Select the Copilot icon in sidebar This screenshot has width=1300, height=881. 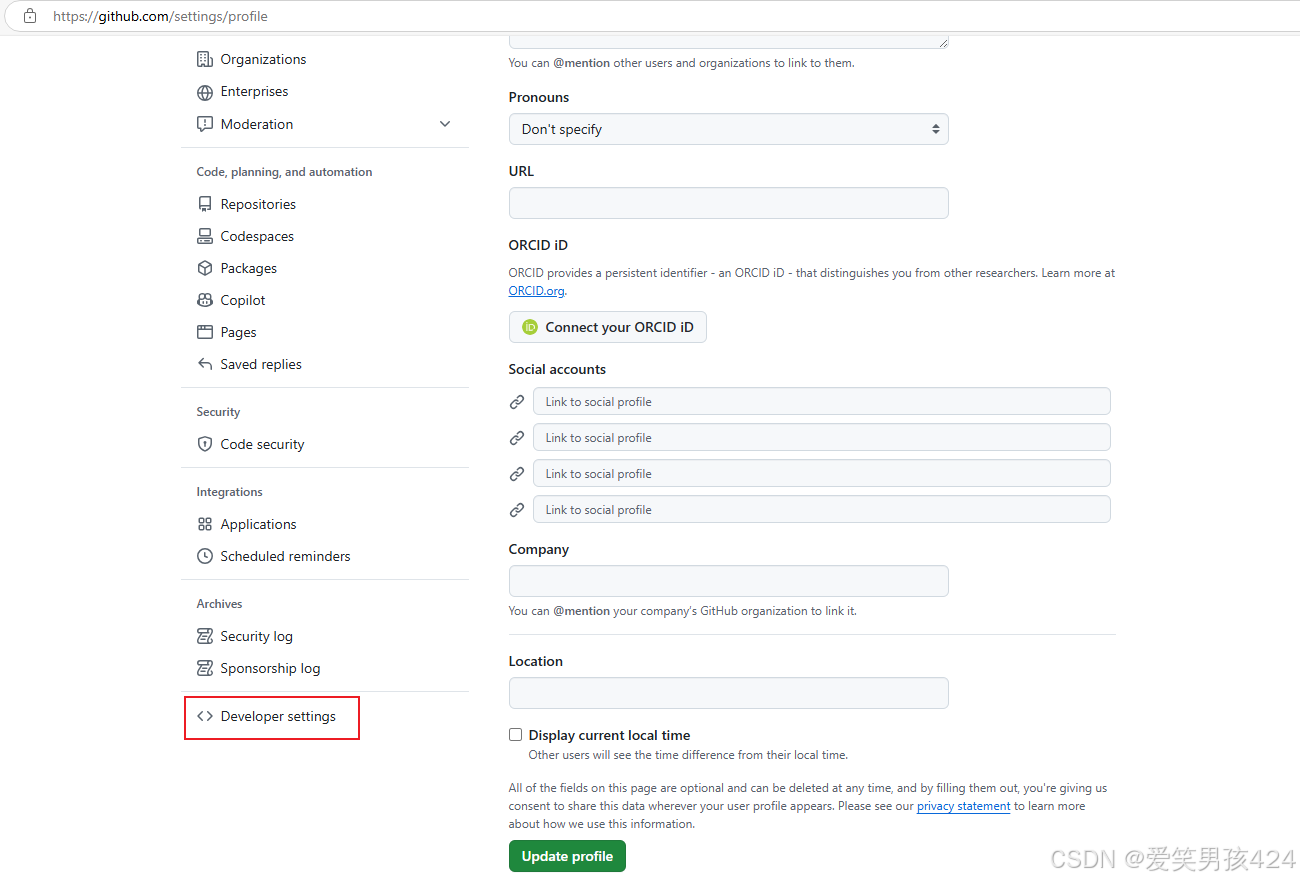pyautogui.click(x=203, y=300)
